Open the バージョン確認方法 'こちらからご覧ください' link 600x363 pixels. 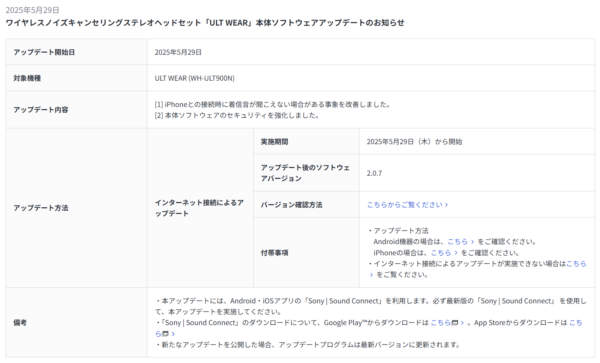pos(407,205)
